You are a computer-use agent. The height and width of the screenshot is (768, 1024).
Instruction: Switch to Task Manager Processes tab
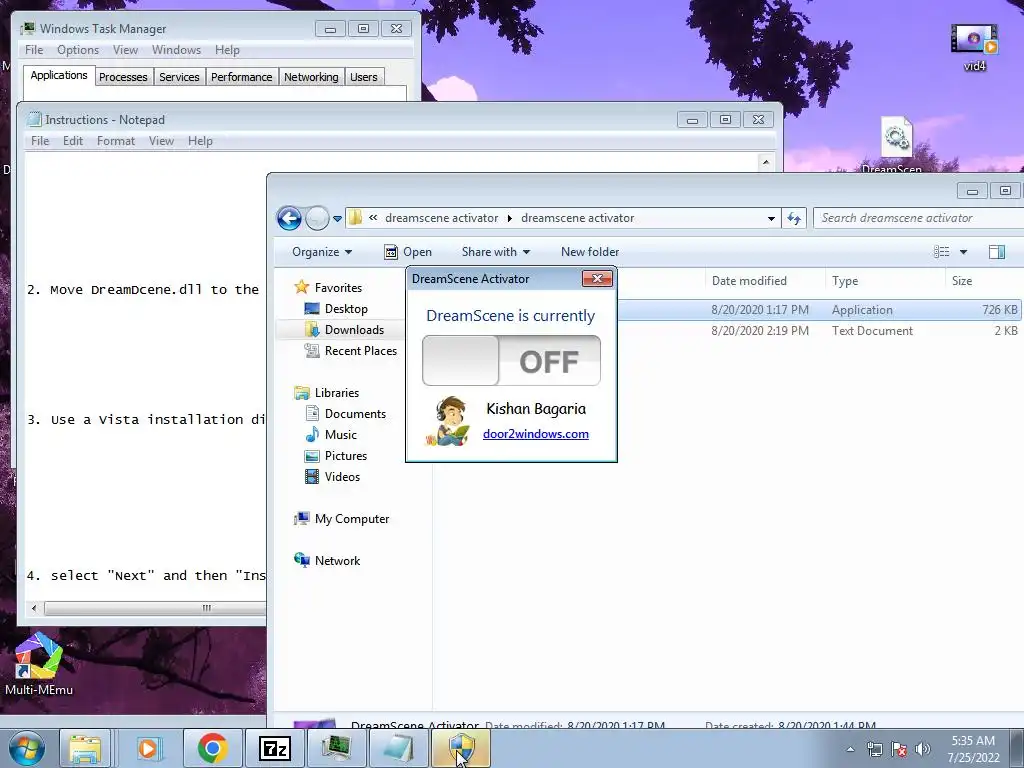123,77
